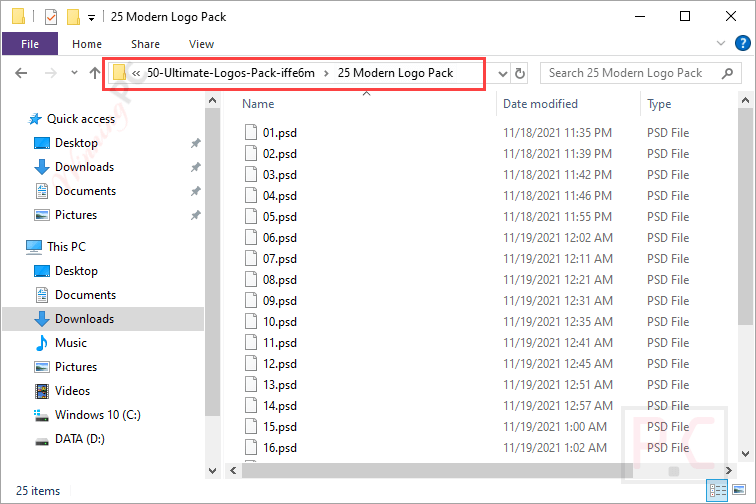Click the New folder quick access icon

(x=73, y=17)
